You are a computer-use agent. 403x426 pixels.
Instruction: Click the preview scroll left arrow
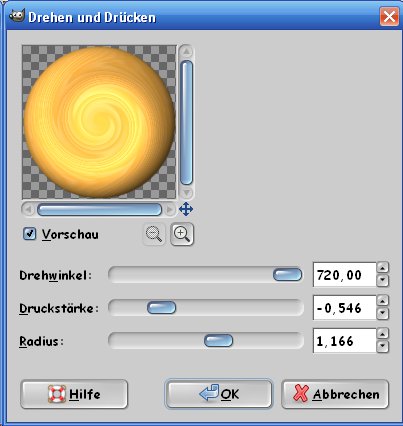[28, 210]
